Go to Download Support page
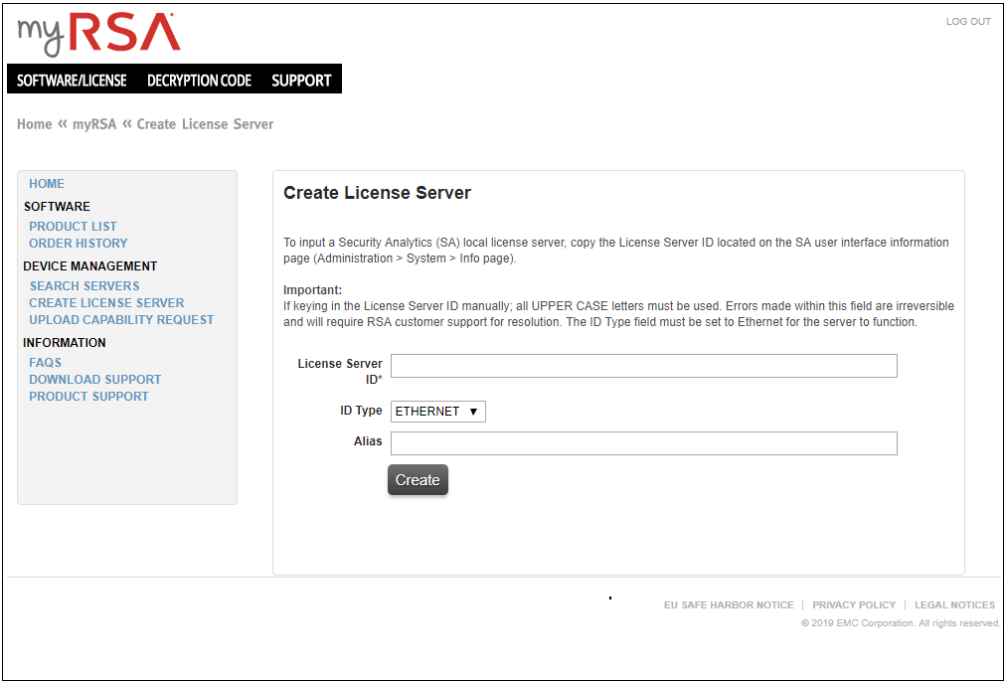The image size is (1008, 685). pyautogui.click(x=95, y=380)
